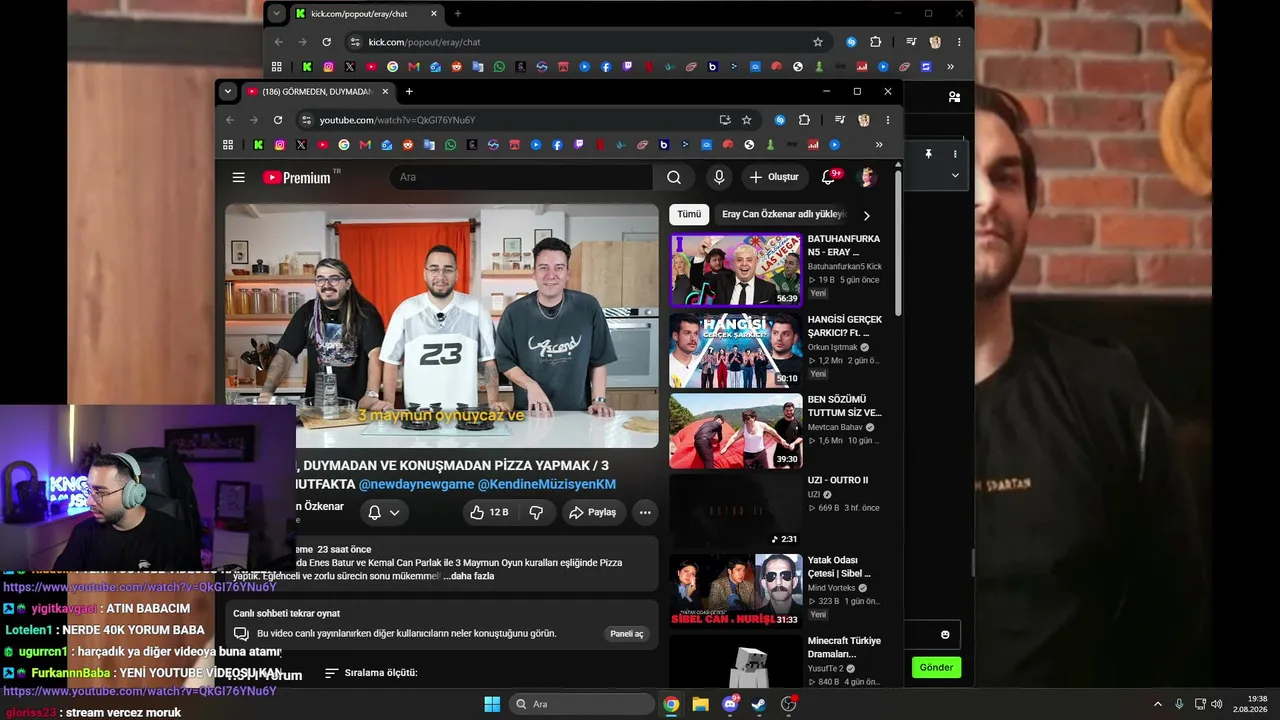Open the apps grid in YouTube window bookmarks bar
The image size is (1280, 720).
pos(228,145)
